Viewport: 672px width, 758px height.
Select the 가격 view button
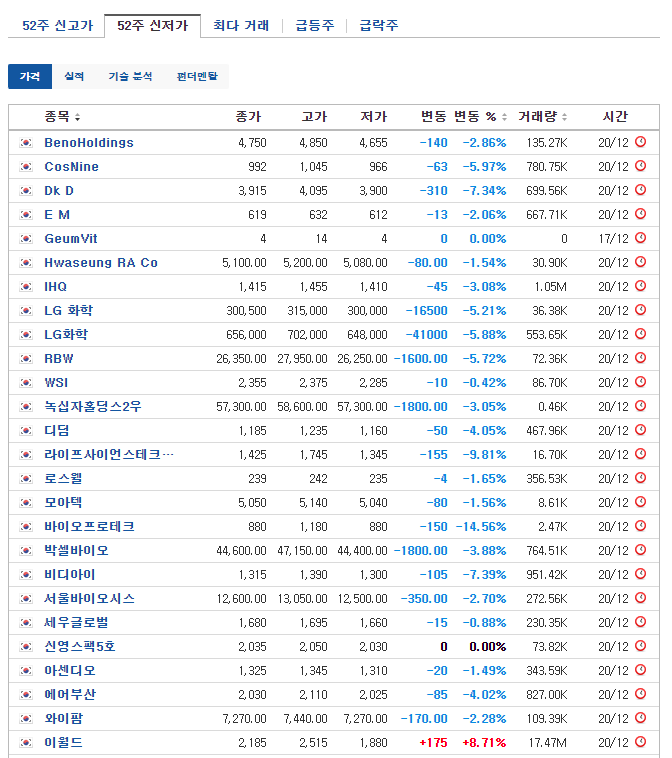pyautogui.click(x=30, y=76)
